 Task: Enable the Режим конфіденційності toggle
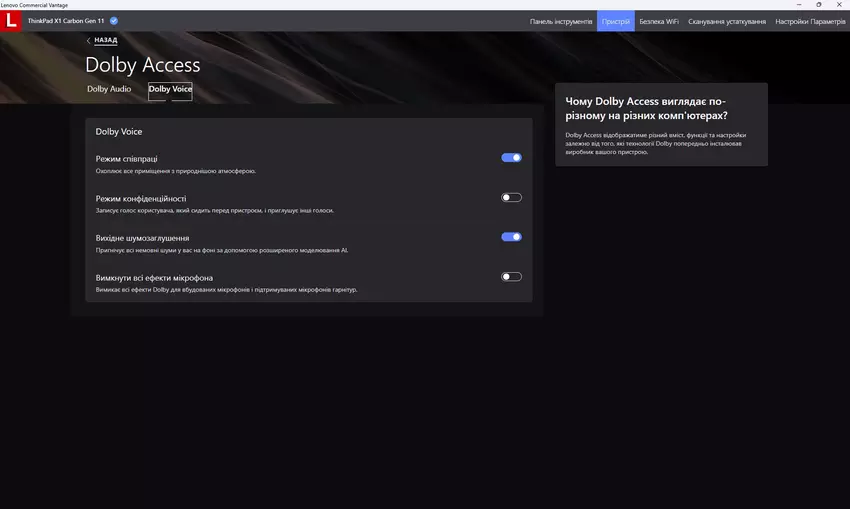pos(511,197)
